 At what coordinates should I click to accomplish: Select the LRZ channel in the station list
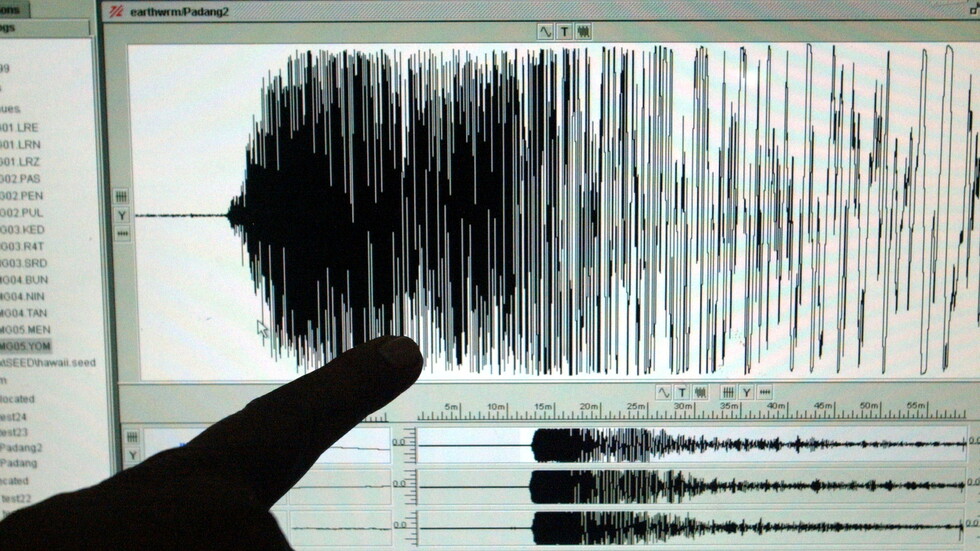[x=20, y=161]
